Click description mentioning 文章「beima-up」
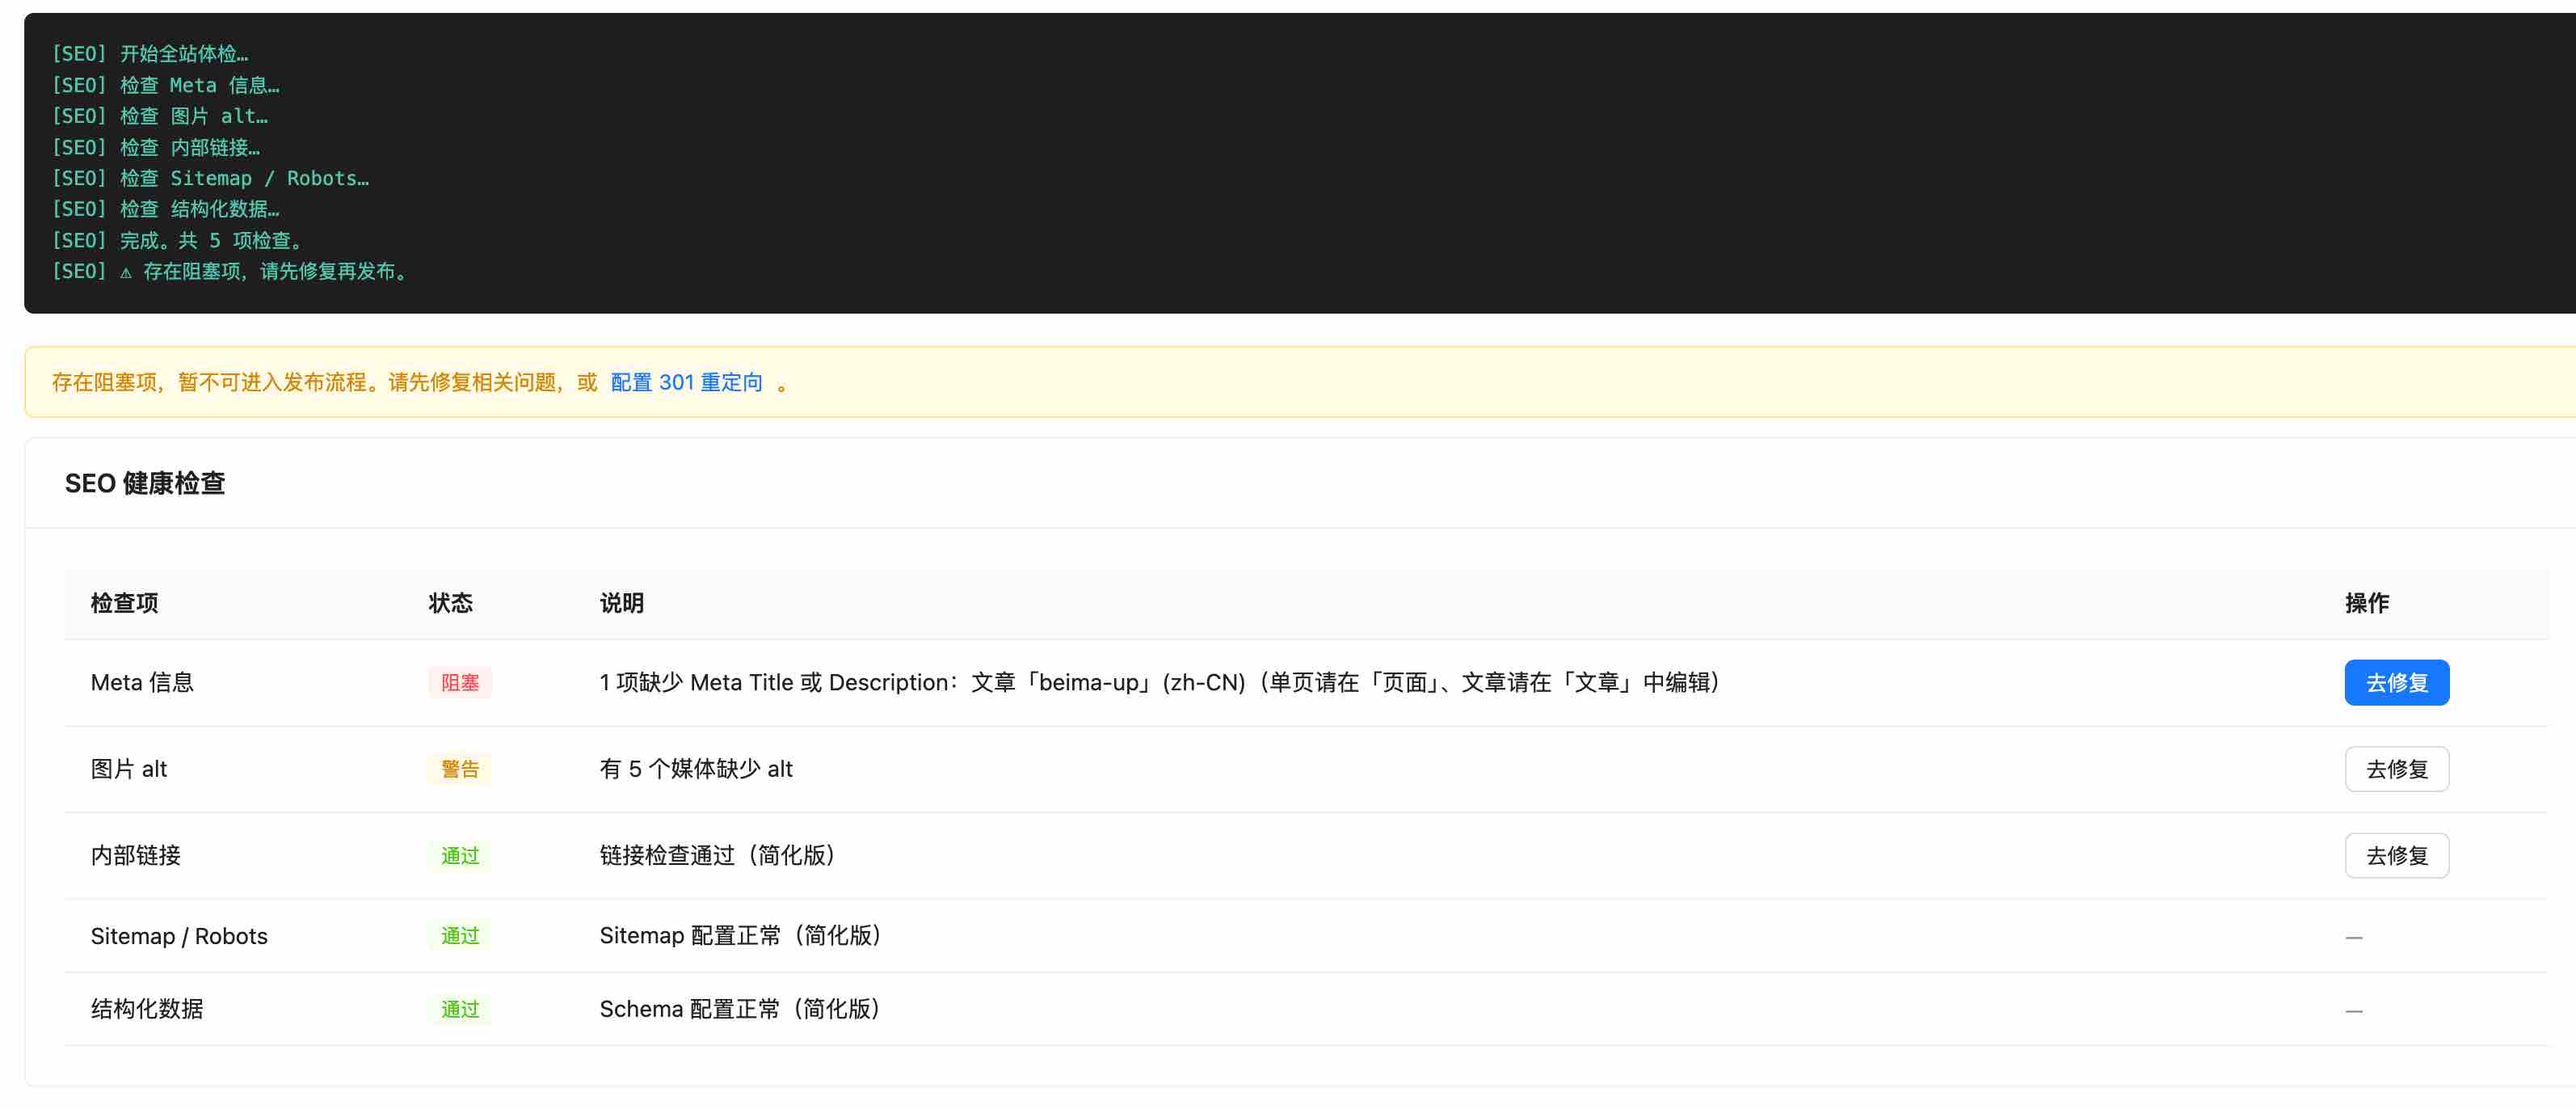The height and width of the screenshot is (1109, 2576). pyautogui.click(x=1160, y=682)
